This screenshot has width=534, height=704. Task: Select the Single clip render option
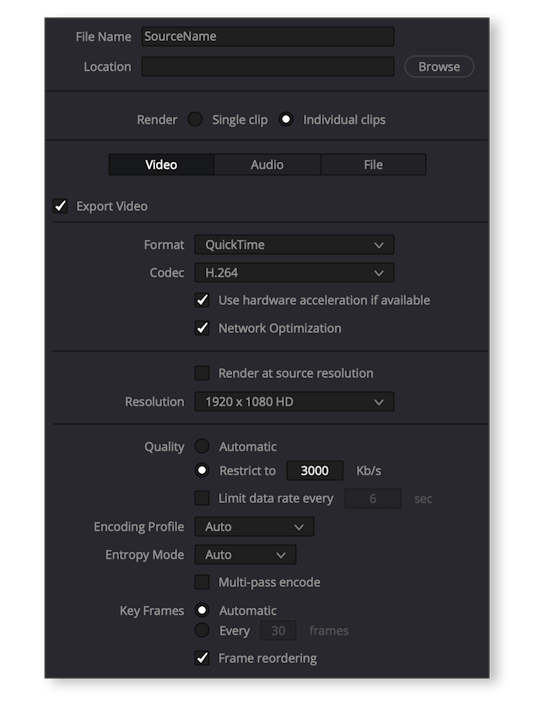(194, 119)
